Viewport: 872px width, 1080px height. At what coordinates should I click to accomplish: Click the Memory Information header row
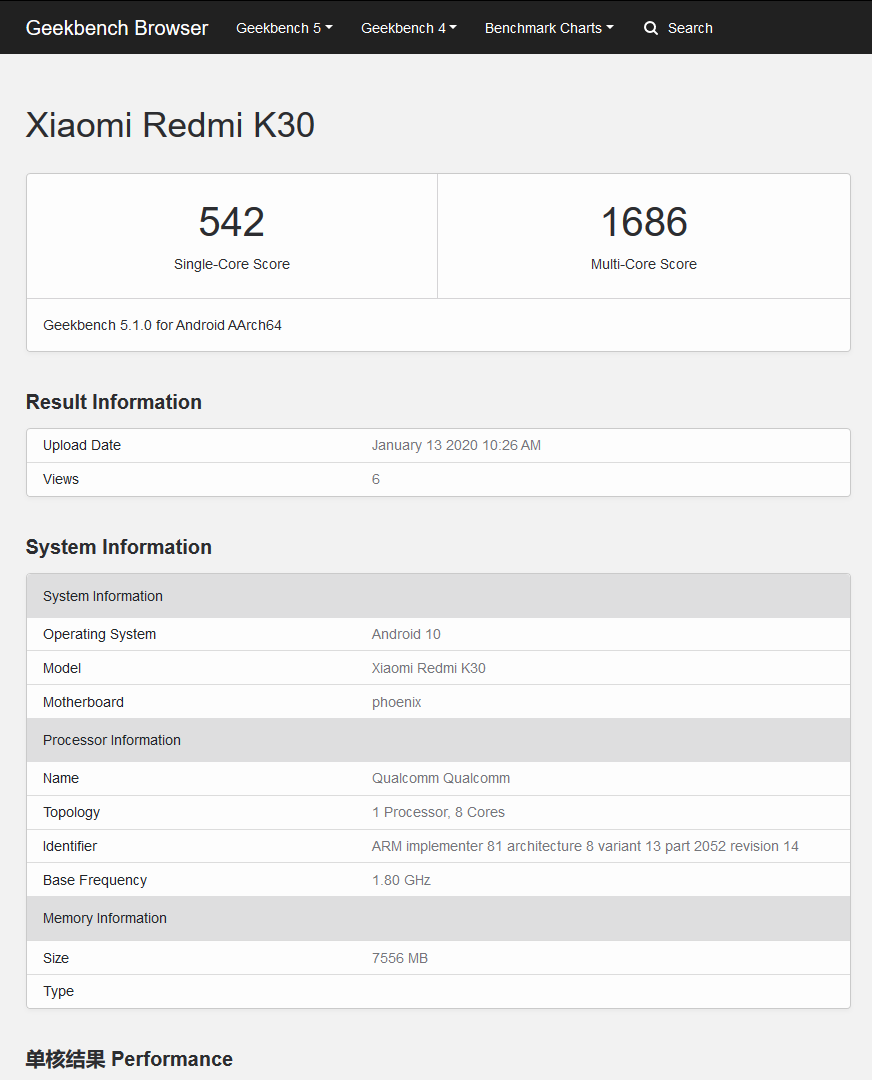pyautogui.click(x=438, y=918)
